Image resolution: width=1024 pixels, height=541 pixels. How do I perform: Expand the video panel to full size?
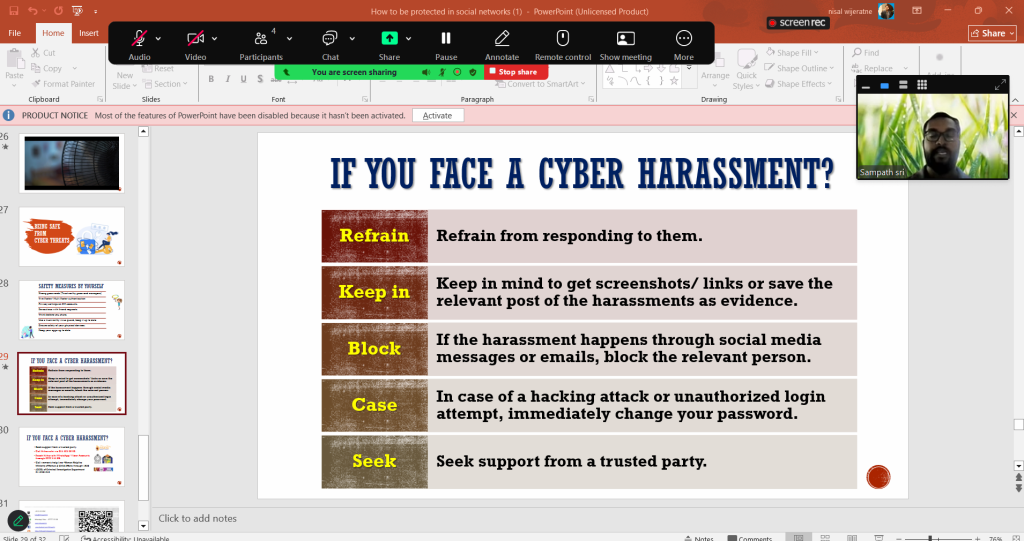[x=1002, y=86]
